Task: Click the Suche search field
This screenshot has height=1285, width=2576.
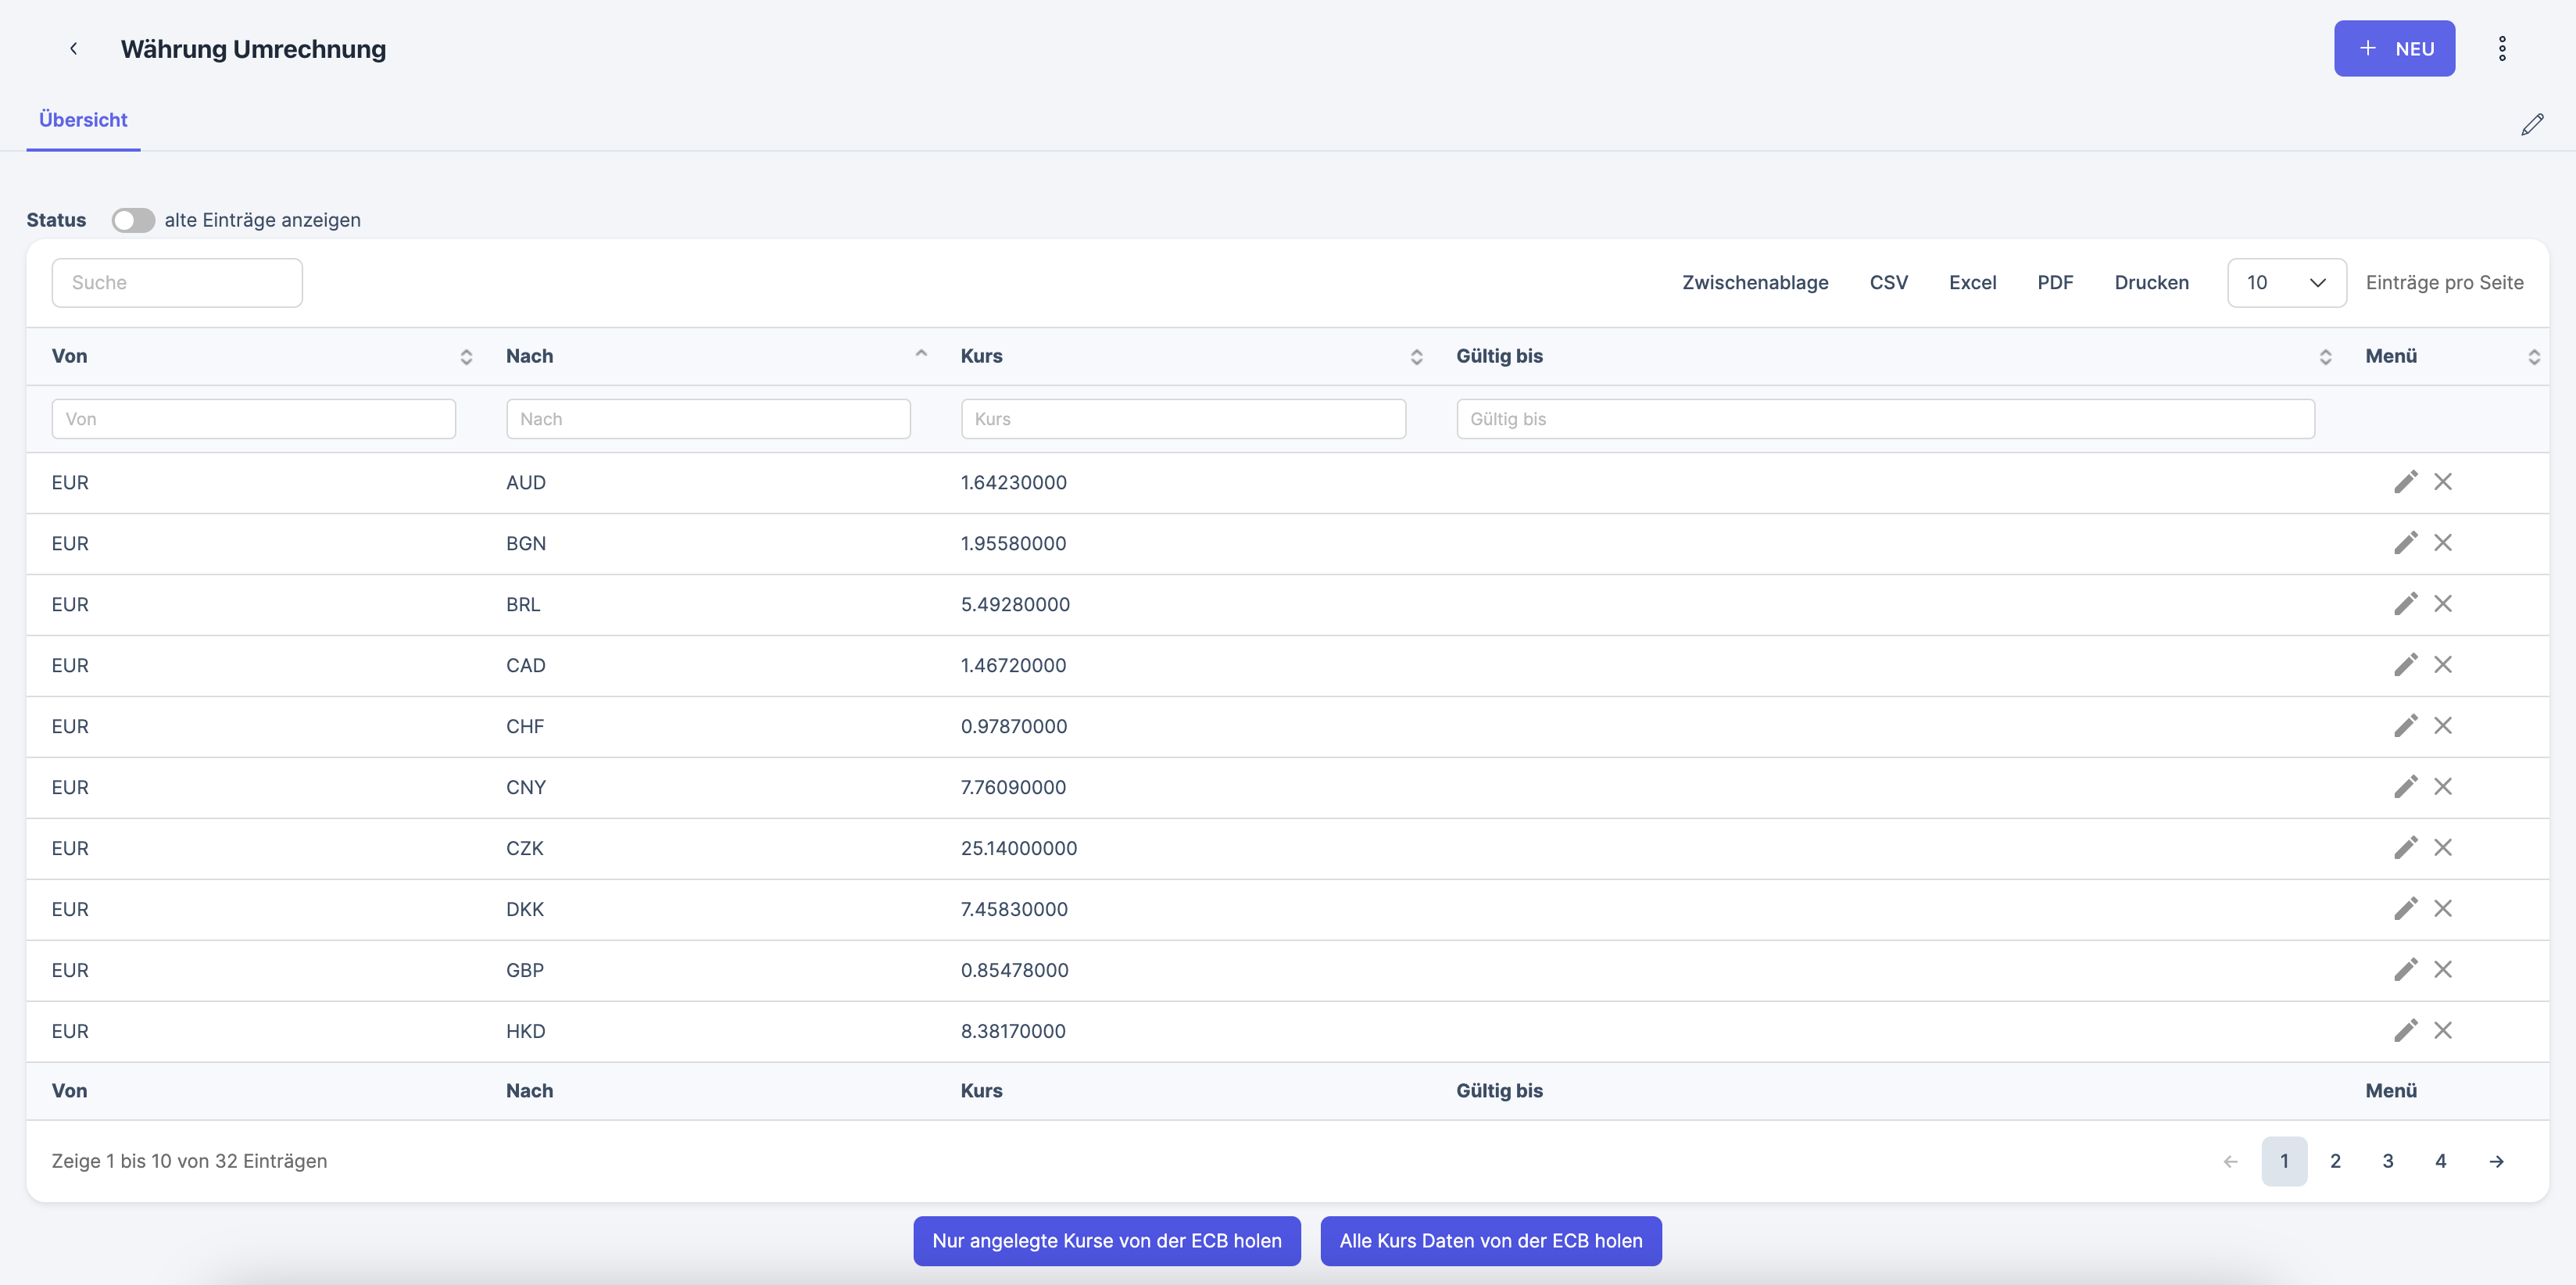Action: pos(177,283)
